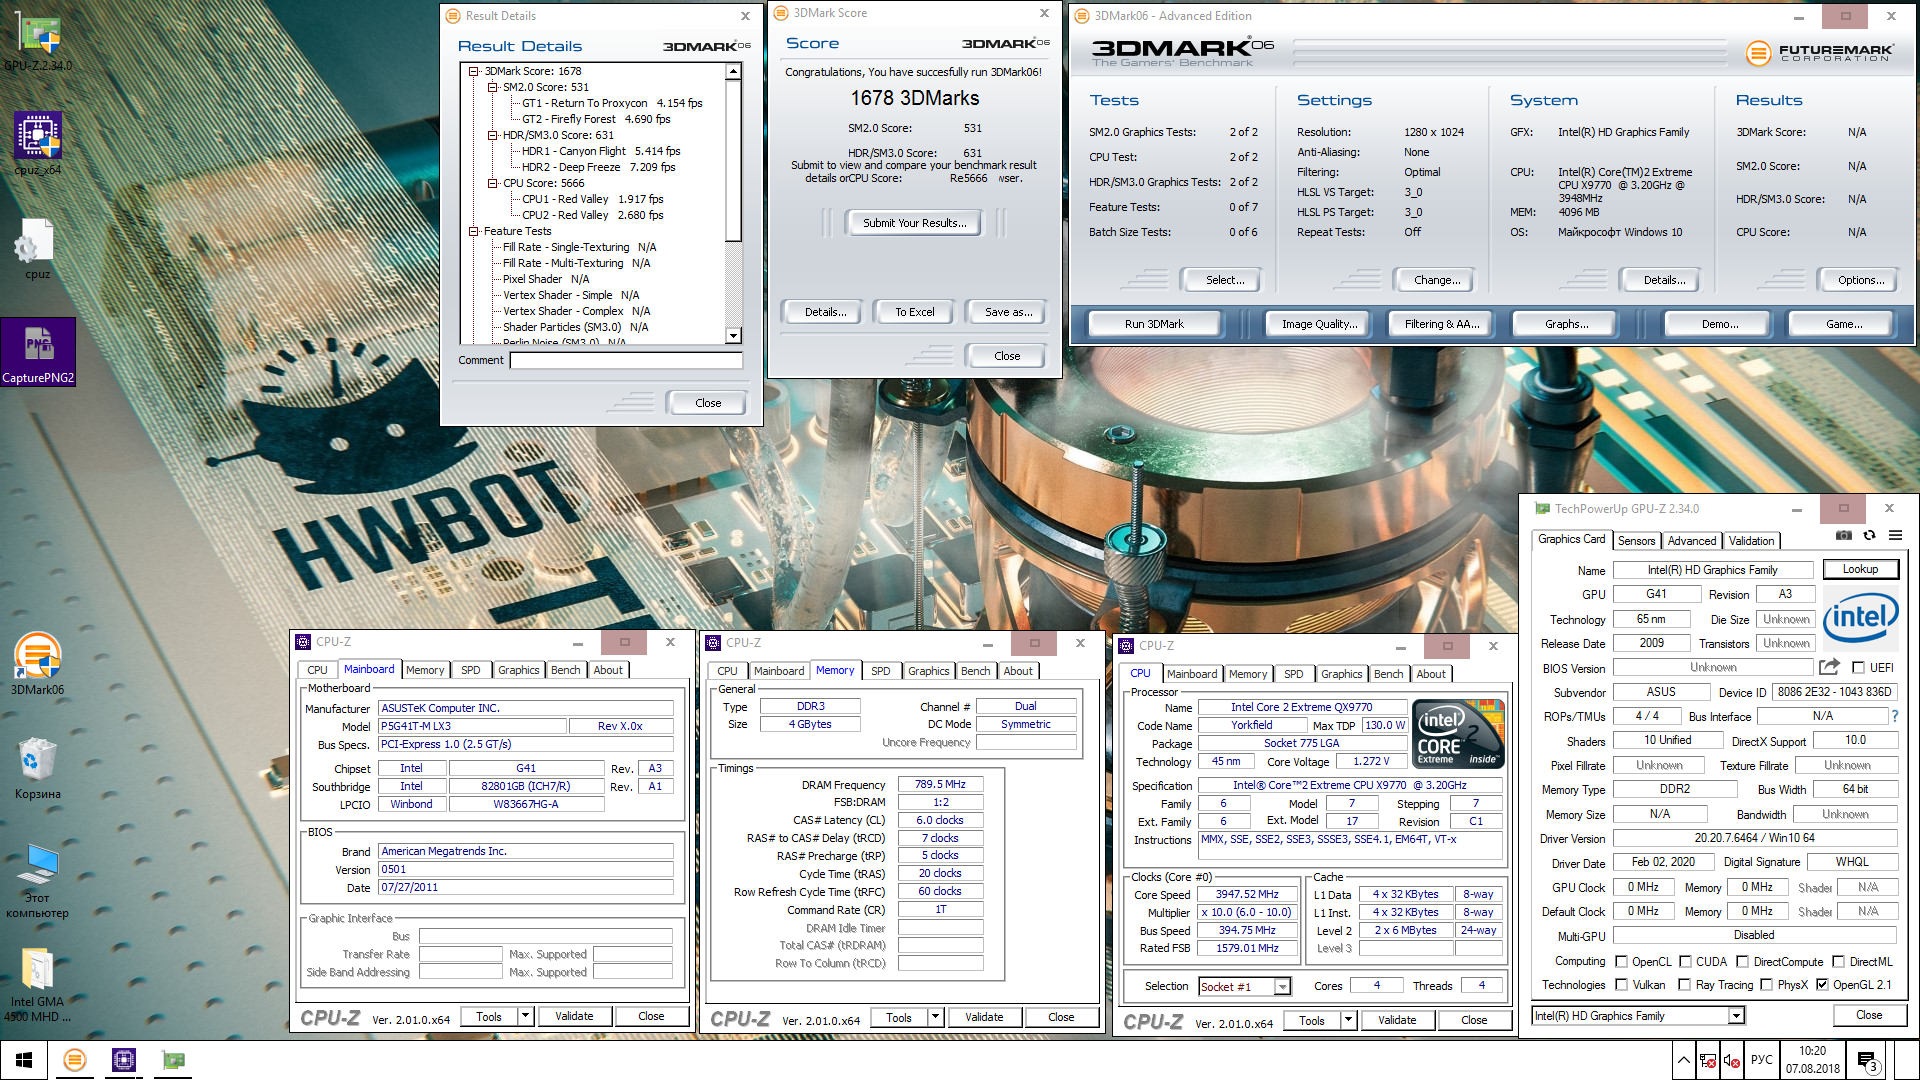Open Tools dropdown arrow in Mainboard CPU-Z window
The width and height of the screenshot is (1920, 1080).
pos(524,1016)
